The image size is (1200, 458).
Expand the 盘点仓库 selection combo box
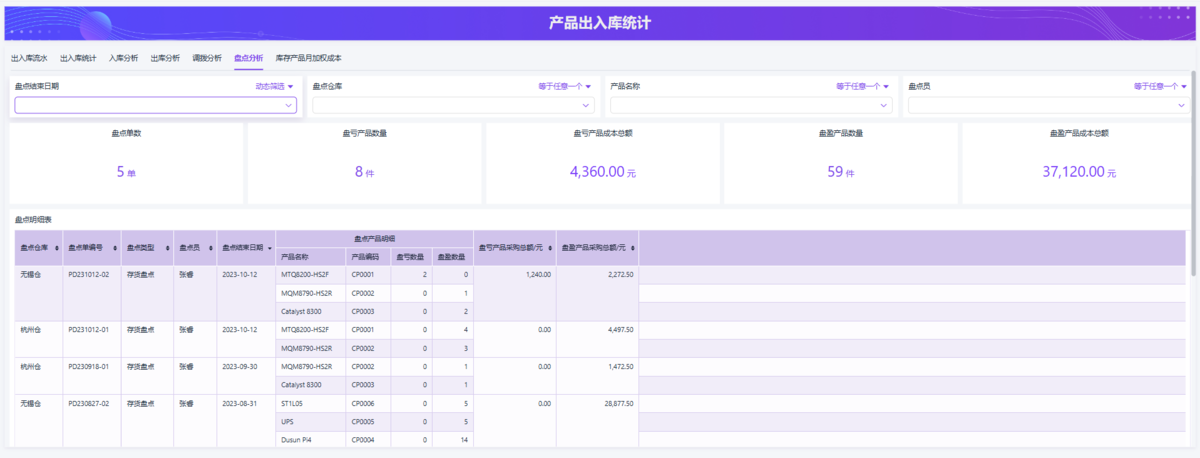455,105
